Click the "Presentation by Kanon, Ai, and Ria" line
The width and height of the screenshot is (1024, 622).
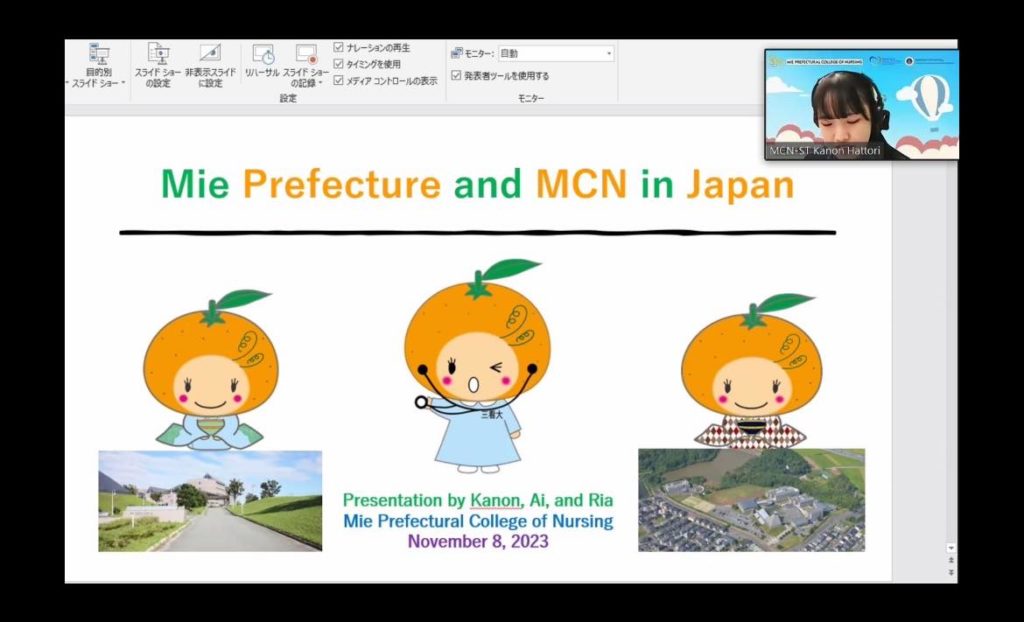(x=477, y=500)
